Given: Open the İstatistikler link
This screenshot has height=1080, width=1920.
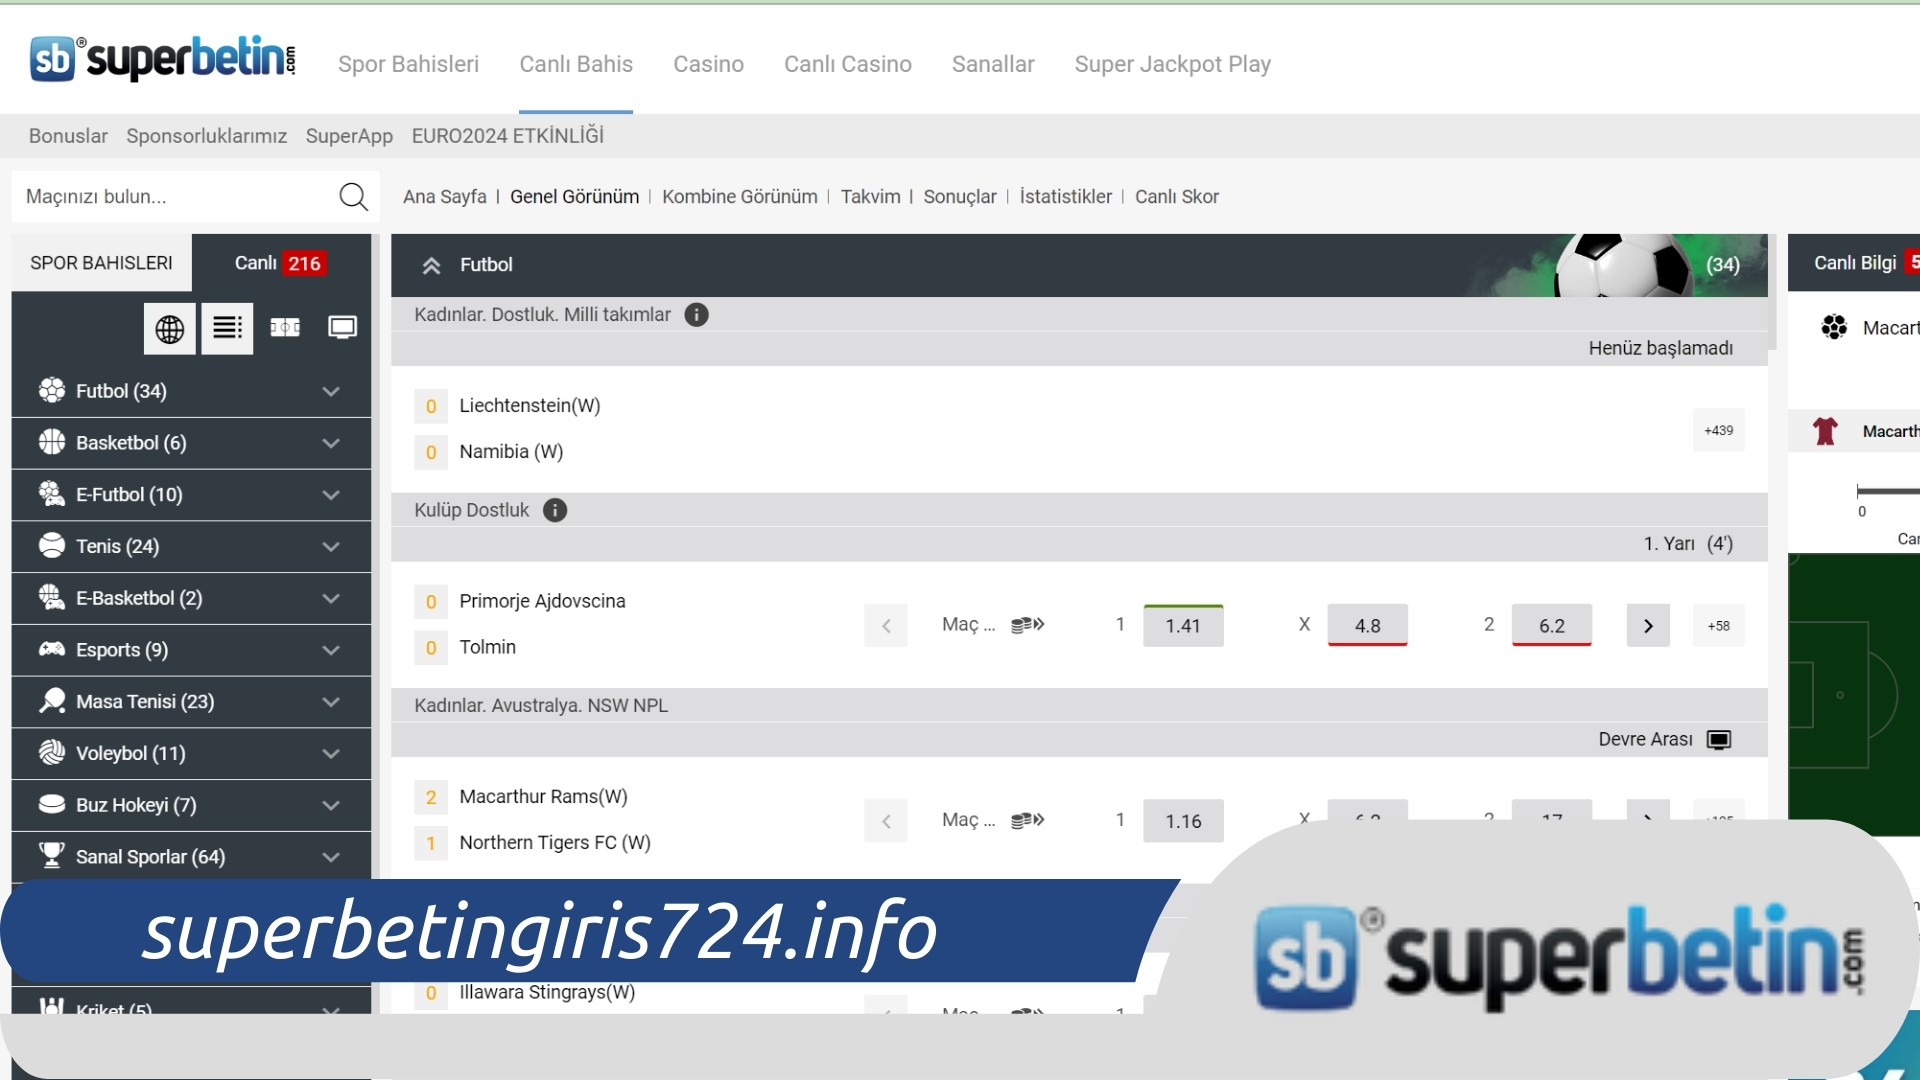Looking at the screenshot, I should point(1066,197).
